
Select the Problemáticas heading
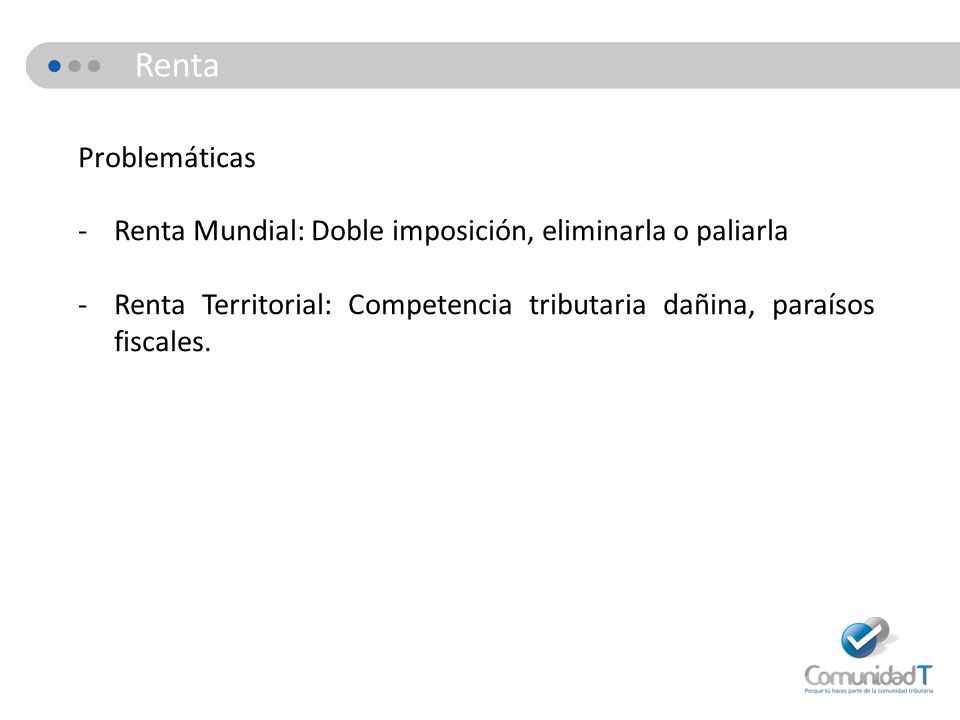point(167,158)
